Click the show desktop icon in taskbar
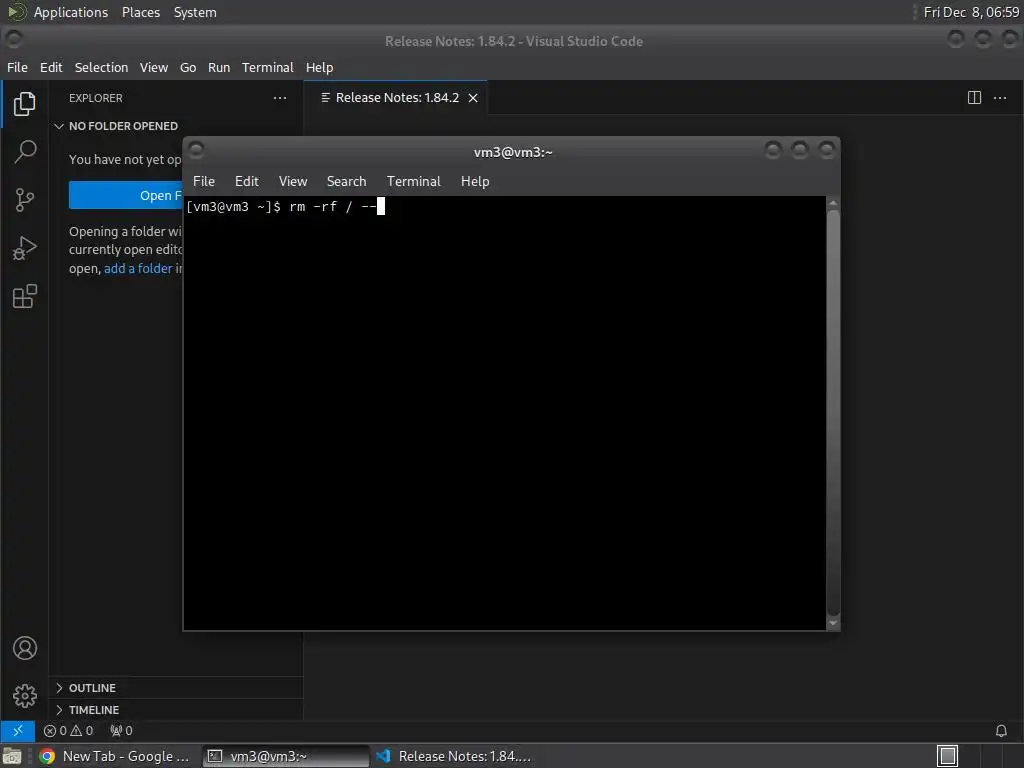Image resolution: width=1024 pixels, height=768 pixels. [x=12, y=756]
